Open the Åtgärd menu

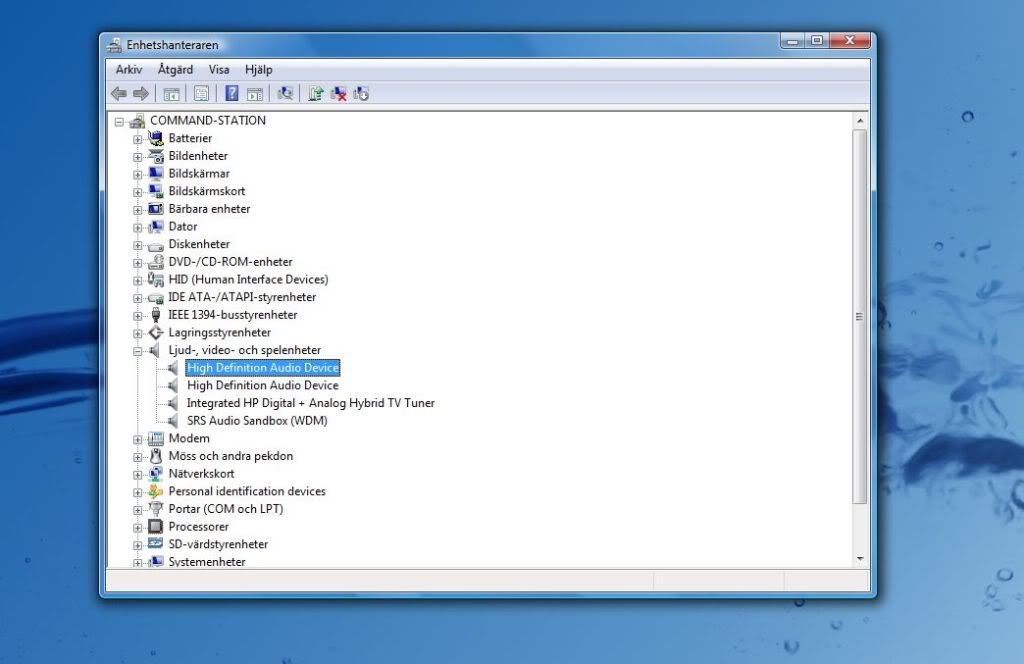click(175, 69)
